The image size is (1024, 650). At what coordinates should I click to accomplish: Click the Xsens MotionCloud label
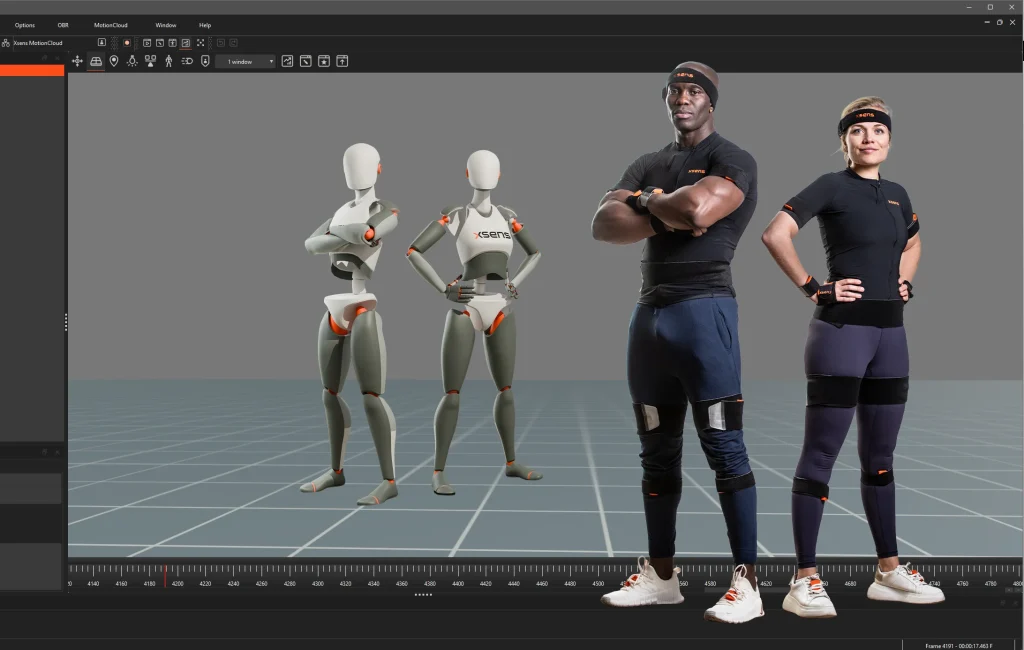(x=38, y=43)
